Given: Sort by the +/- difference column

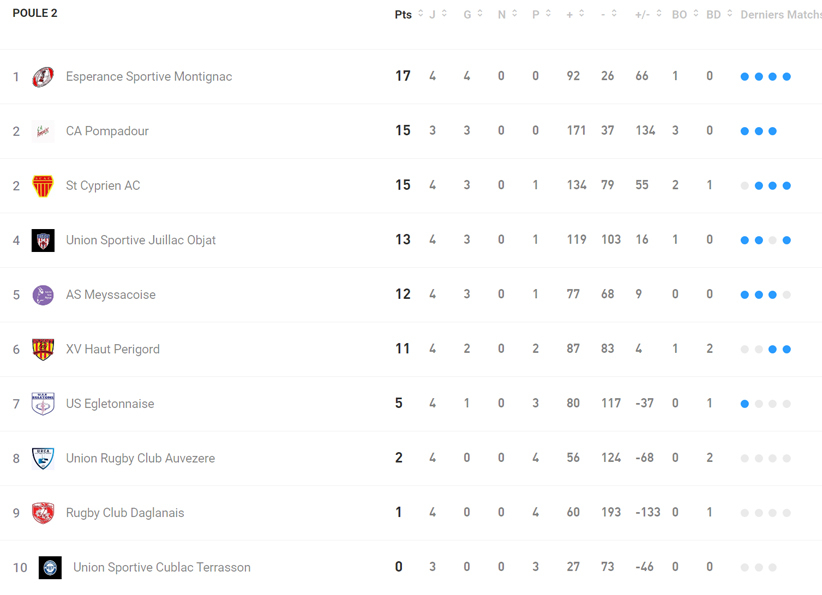Looking at the screenshot, I should coord(643,14).
